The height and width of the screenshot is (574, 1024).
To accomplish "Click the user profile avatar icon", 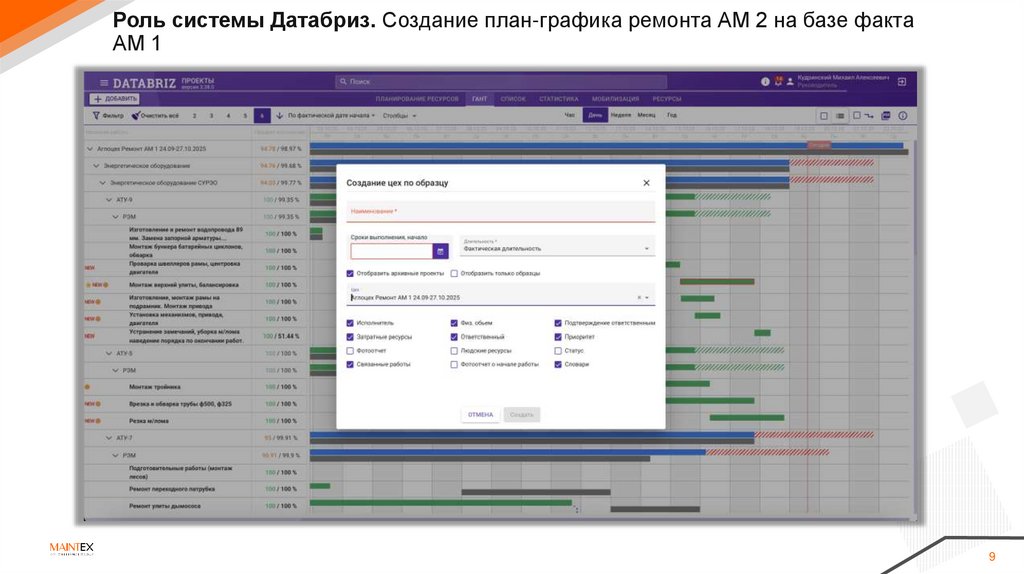I will (x=790, y=82).
